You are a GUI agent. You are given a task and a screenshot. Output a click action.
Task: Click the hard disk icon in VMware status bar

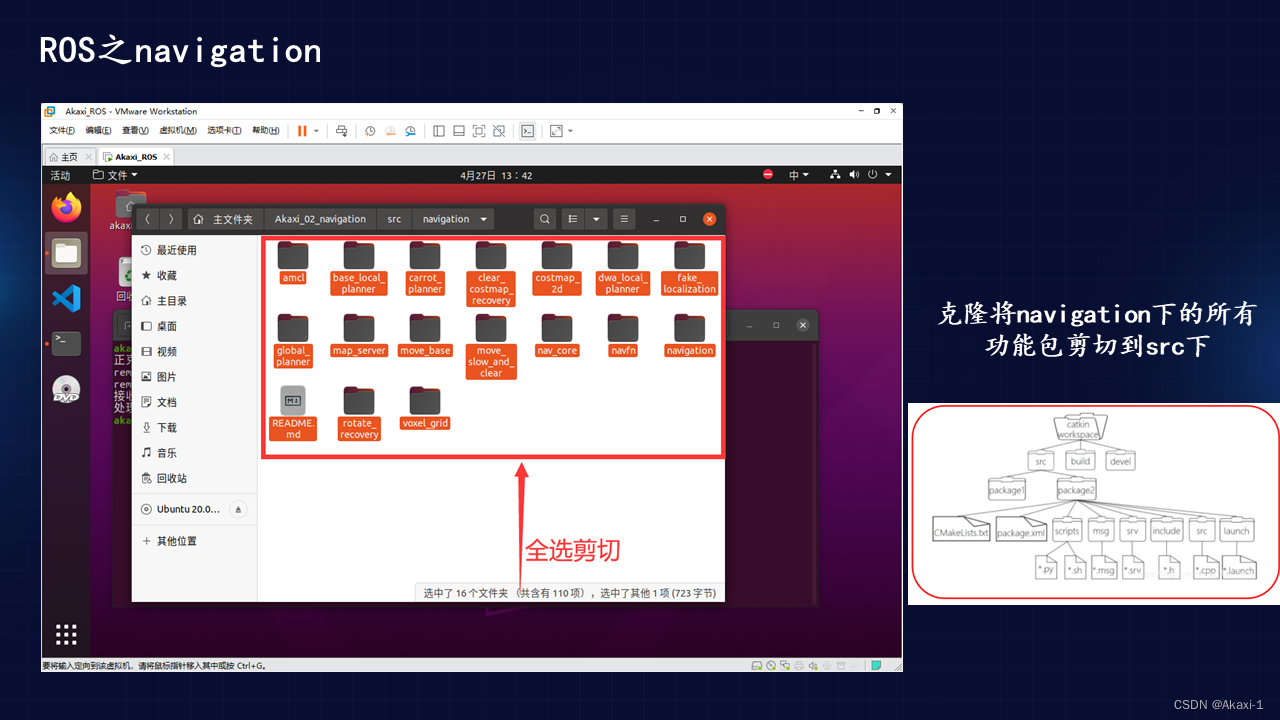(x=757, y=664)
